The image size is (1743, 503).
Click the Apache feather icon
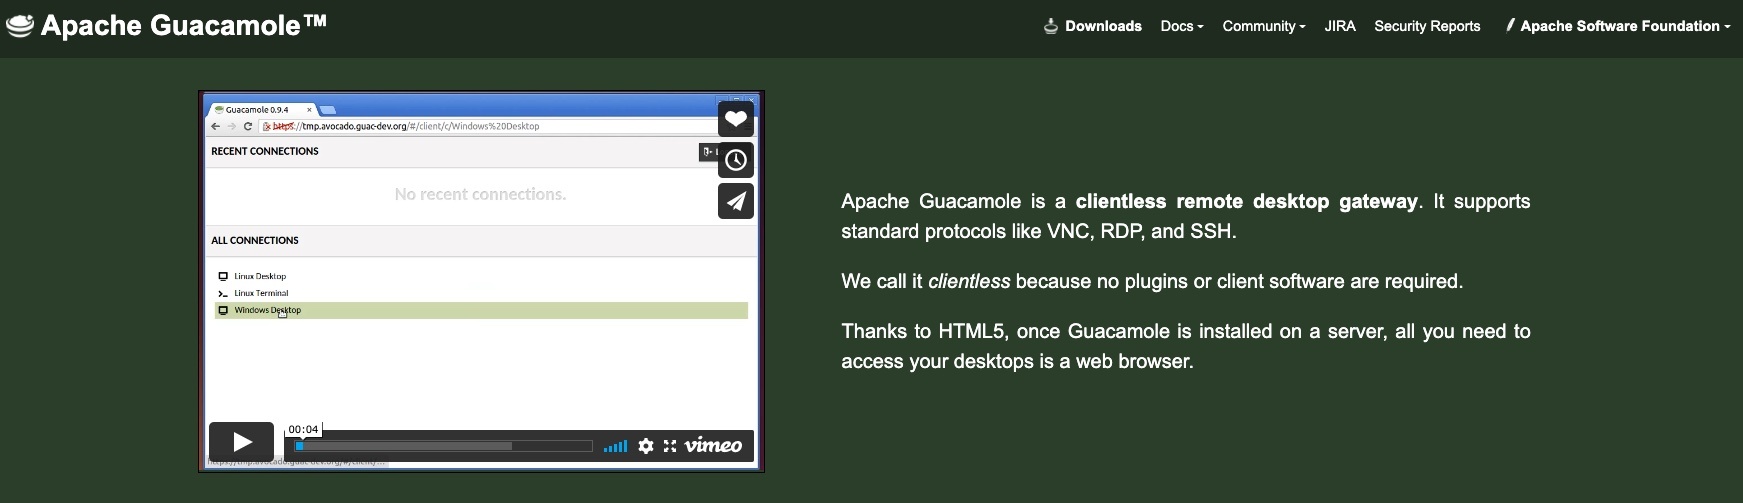[1510, 25]
